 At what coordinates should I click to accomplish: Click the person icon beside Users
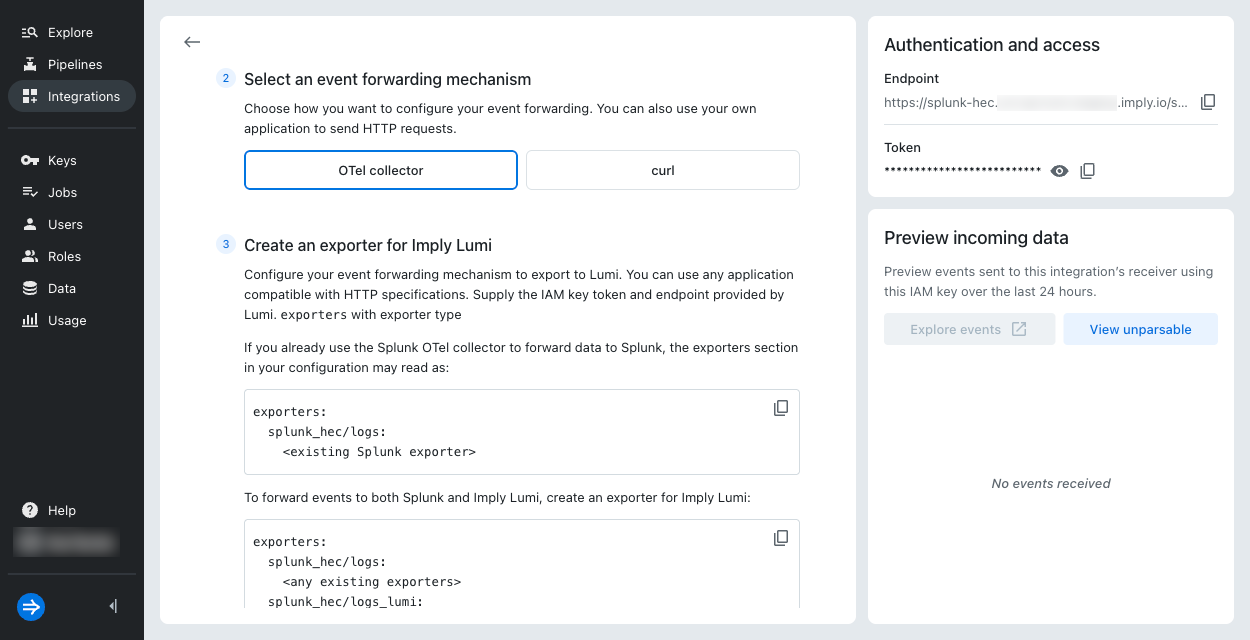pyautogui.click(x=30, y=224)
